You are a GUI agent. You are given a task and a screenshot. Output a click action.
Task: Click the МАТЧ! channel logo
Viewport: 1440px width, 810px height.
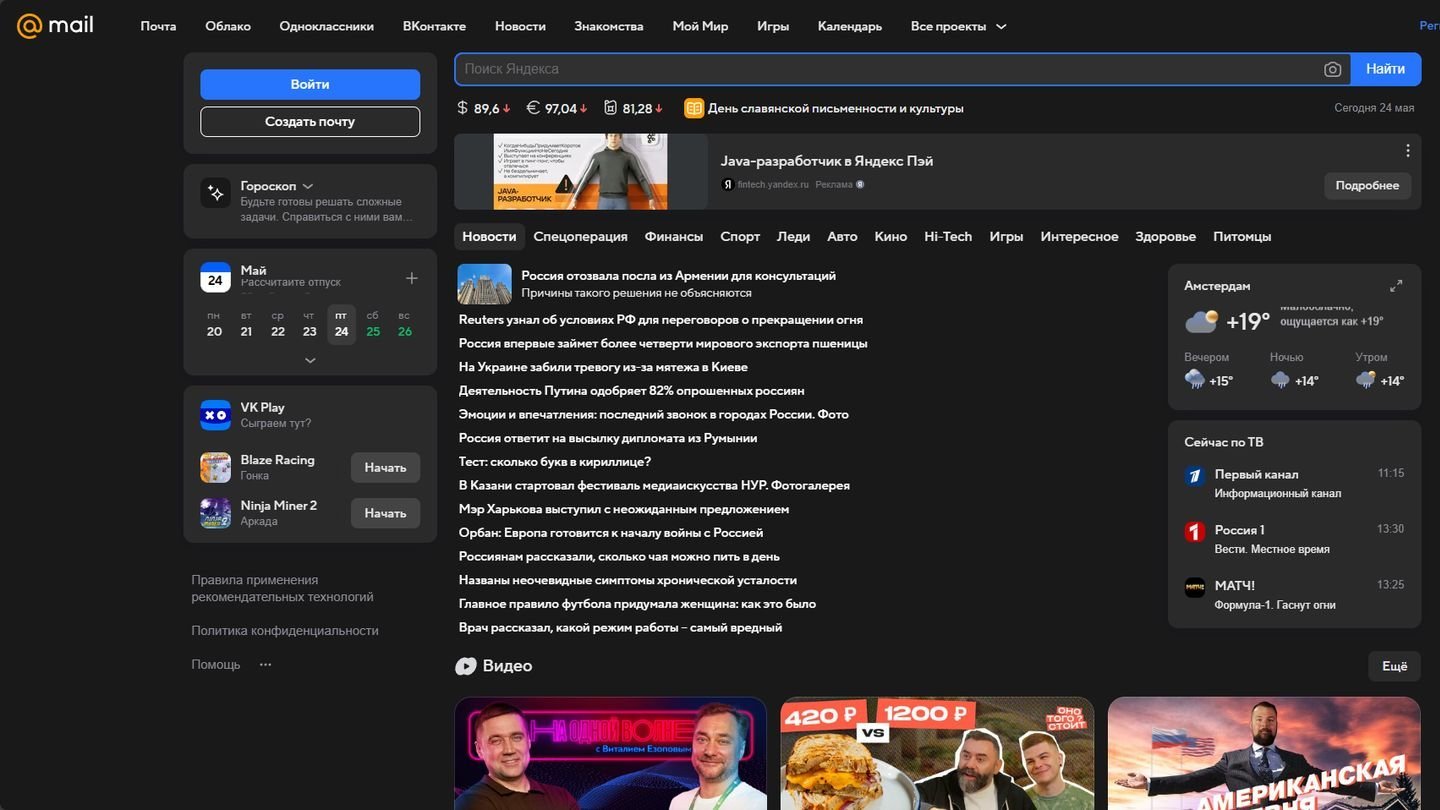click(x=1194, y=587)
